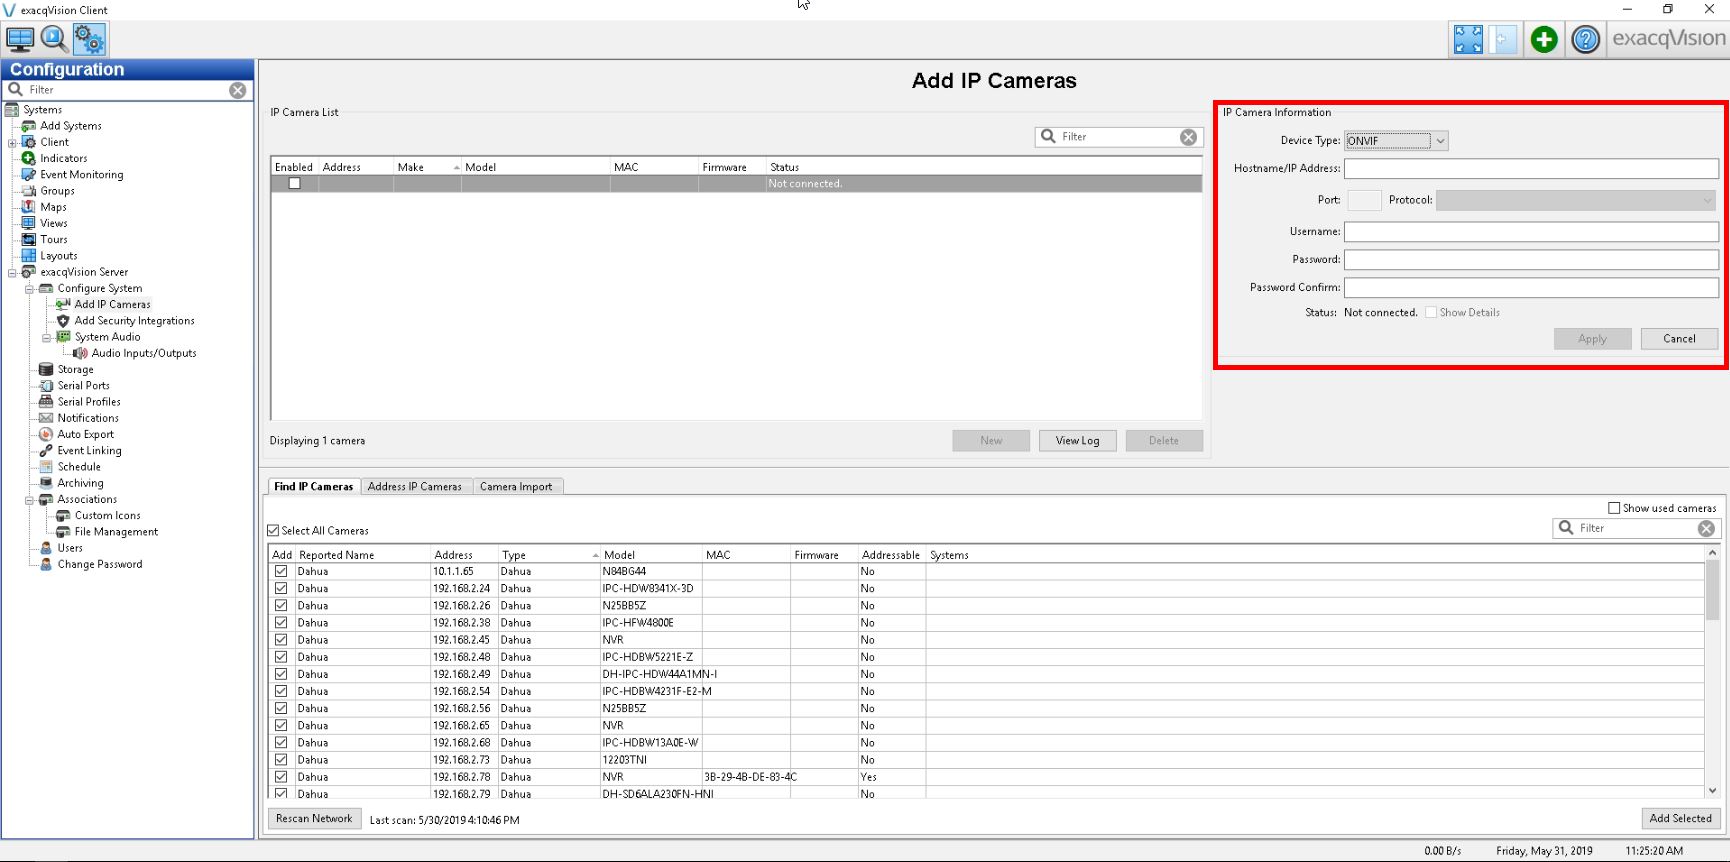Sort IP Camera List by Make column
Screen dimensions: 1730x862
pyautogui.click(x=427, y=167)
